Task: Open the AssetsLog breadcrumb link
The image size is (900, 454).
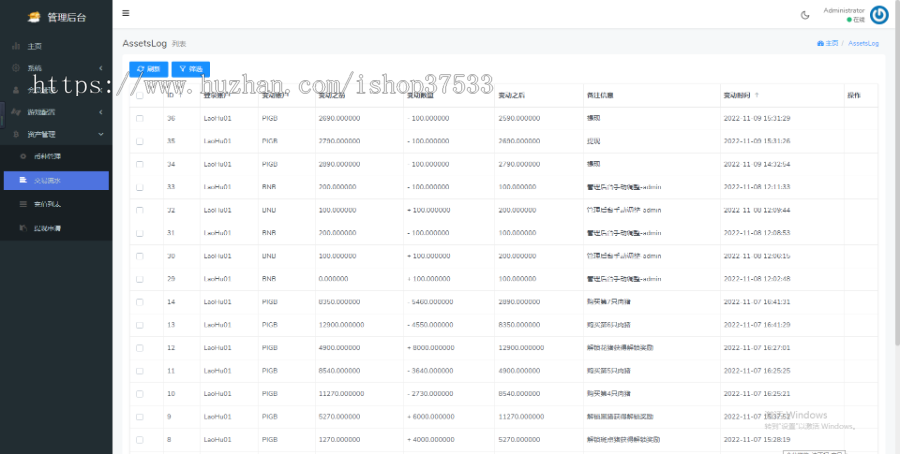Action: click(x=863, y=44)
